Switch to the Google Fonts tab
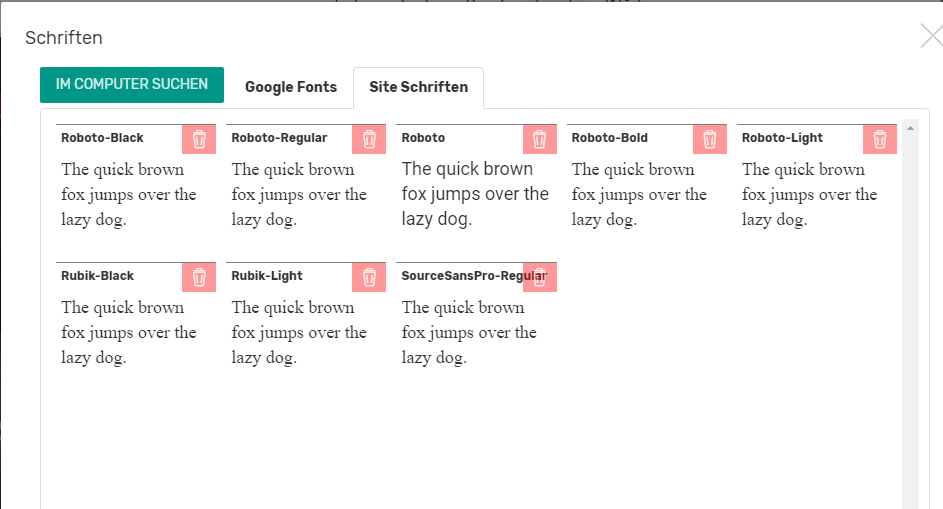Screen dimensions: 943x509 (x=291, y=87)
